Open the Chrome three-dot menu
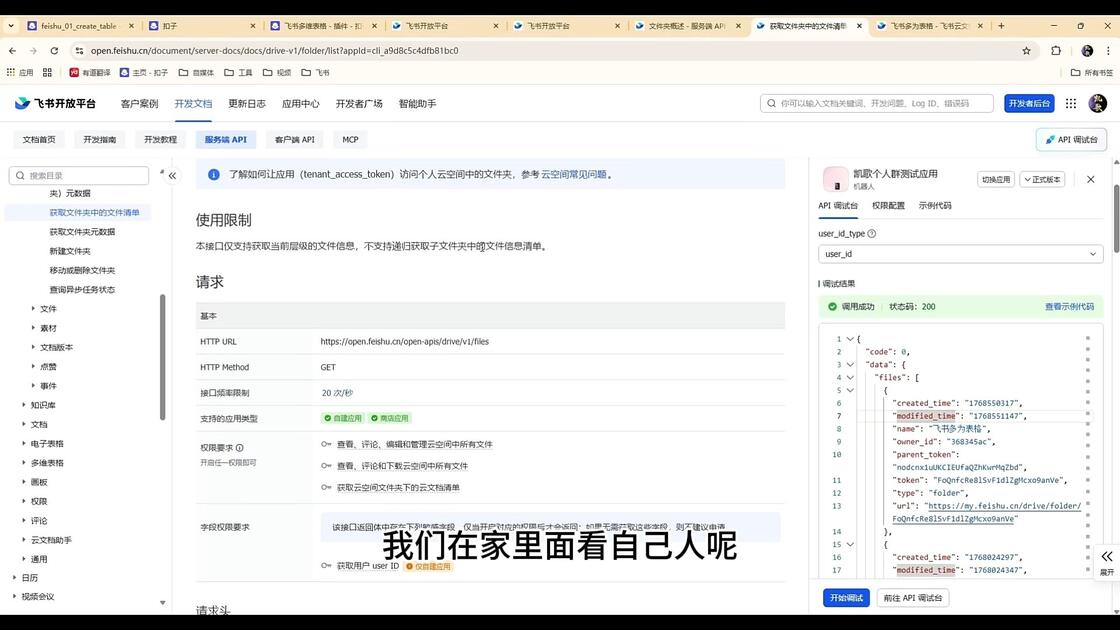 tap(1108, 51)
